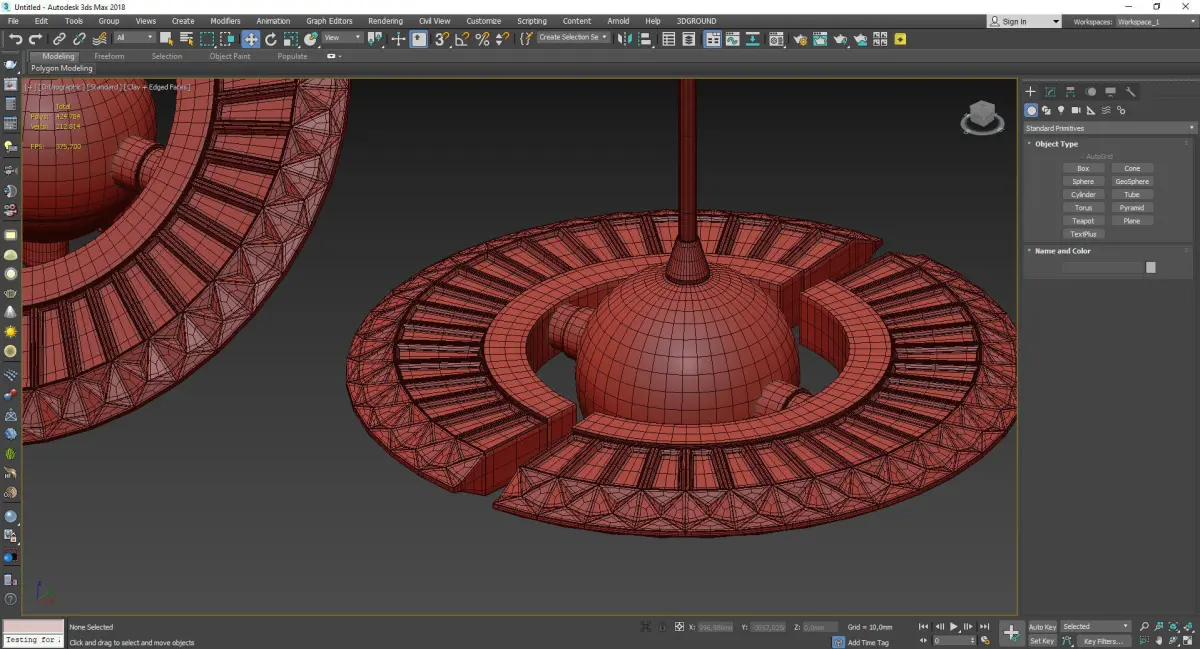Toggle Auto Key animation mode

click(x=1042, y=627)
